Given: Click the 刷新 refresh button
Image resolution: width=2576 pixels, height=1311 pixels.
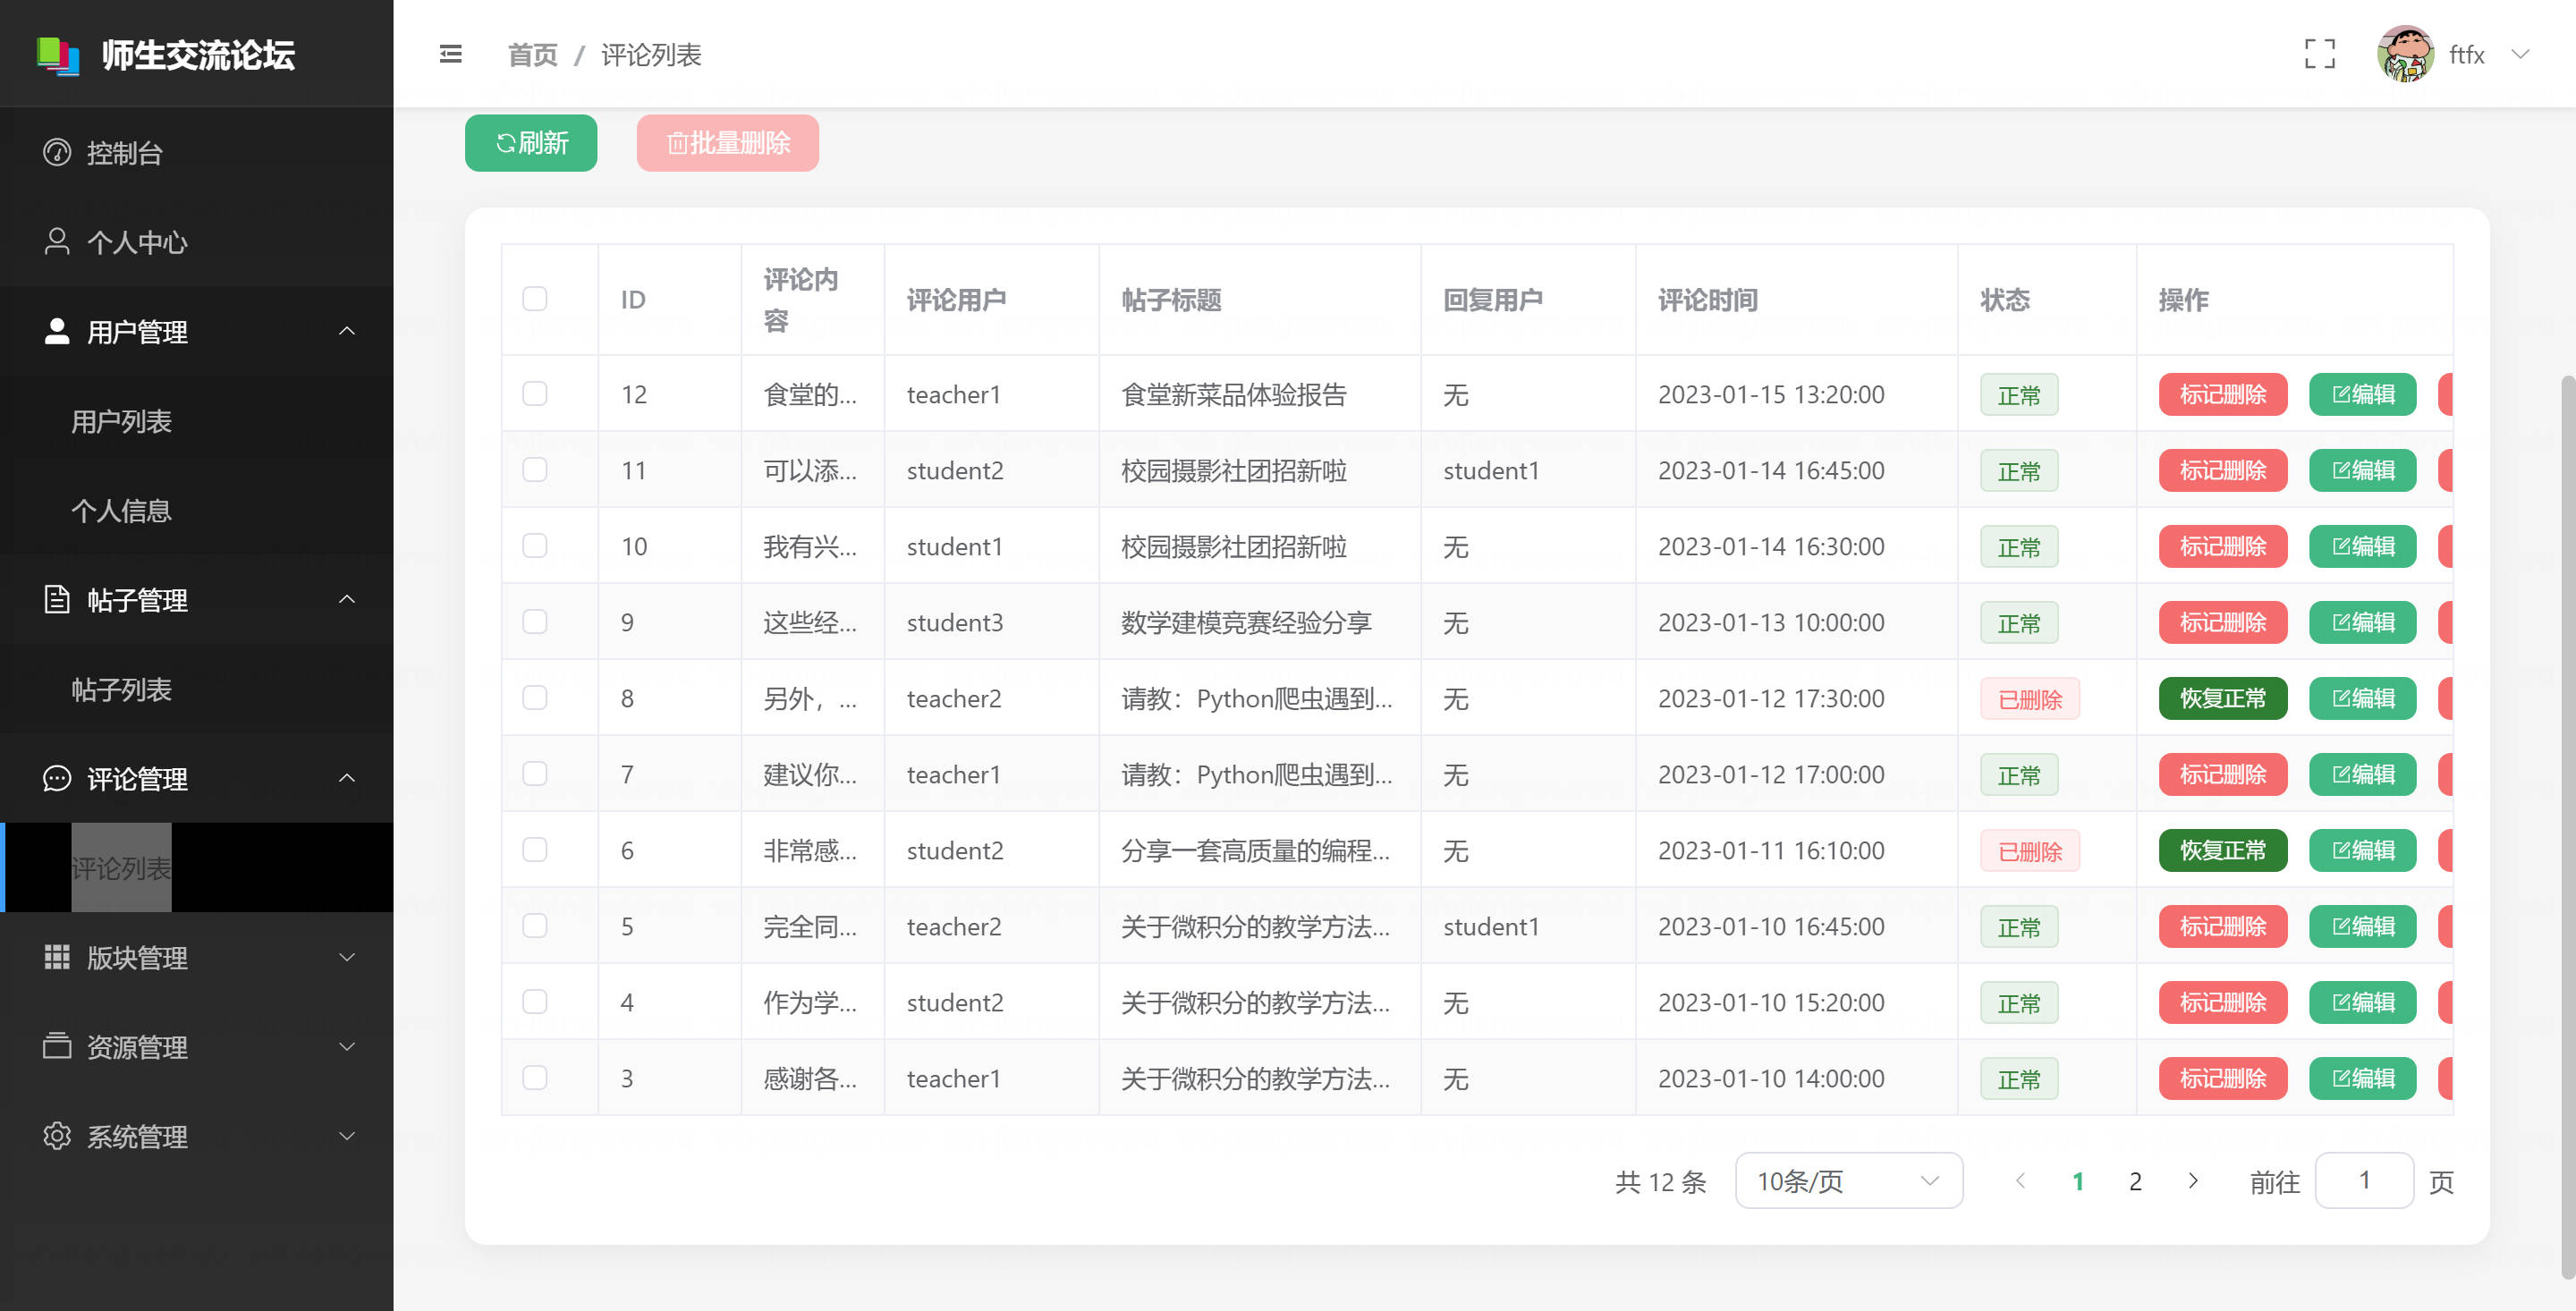Looking at the screenshot, I should coord(531,143).
